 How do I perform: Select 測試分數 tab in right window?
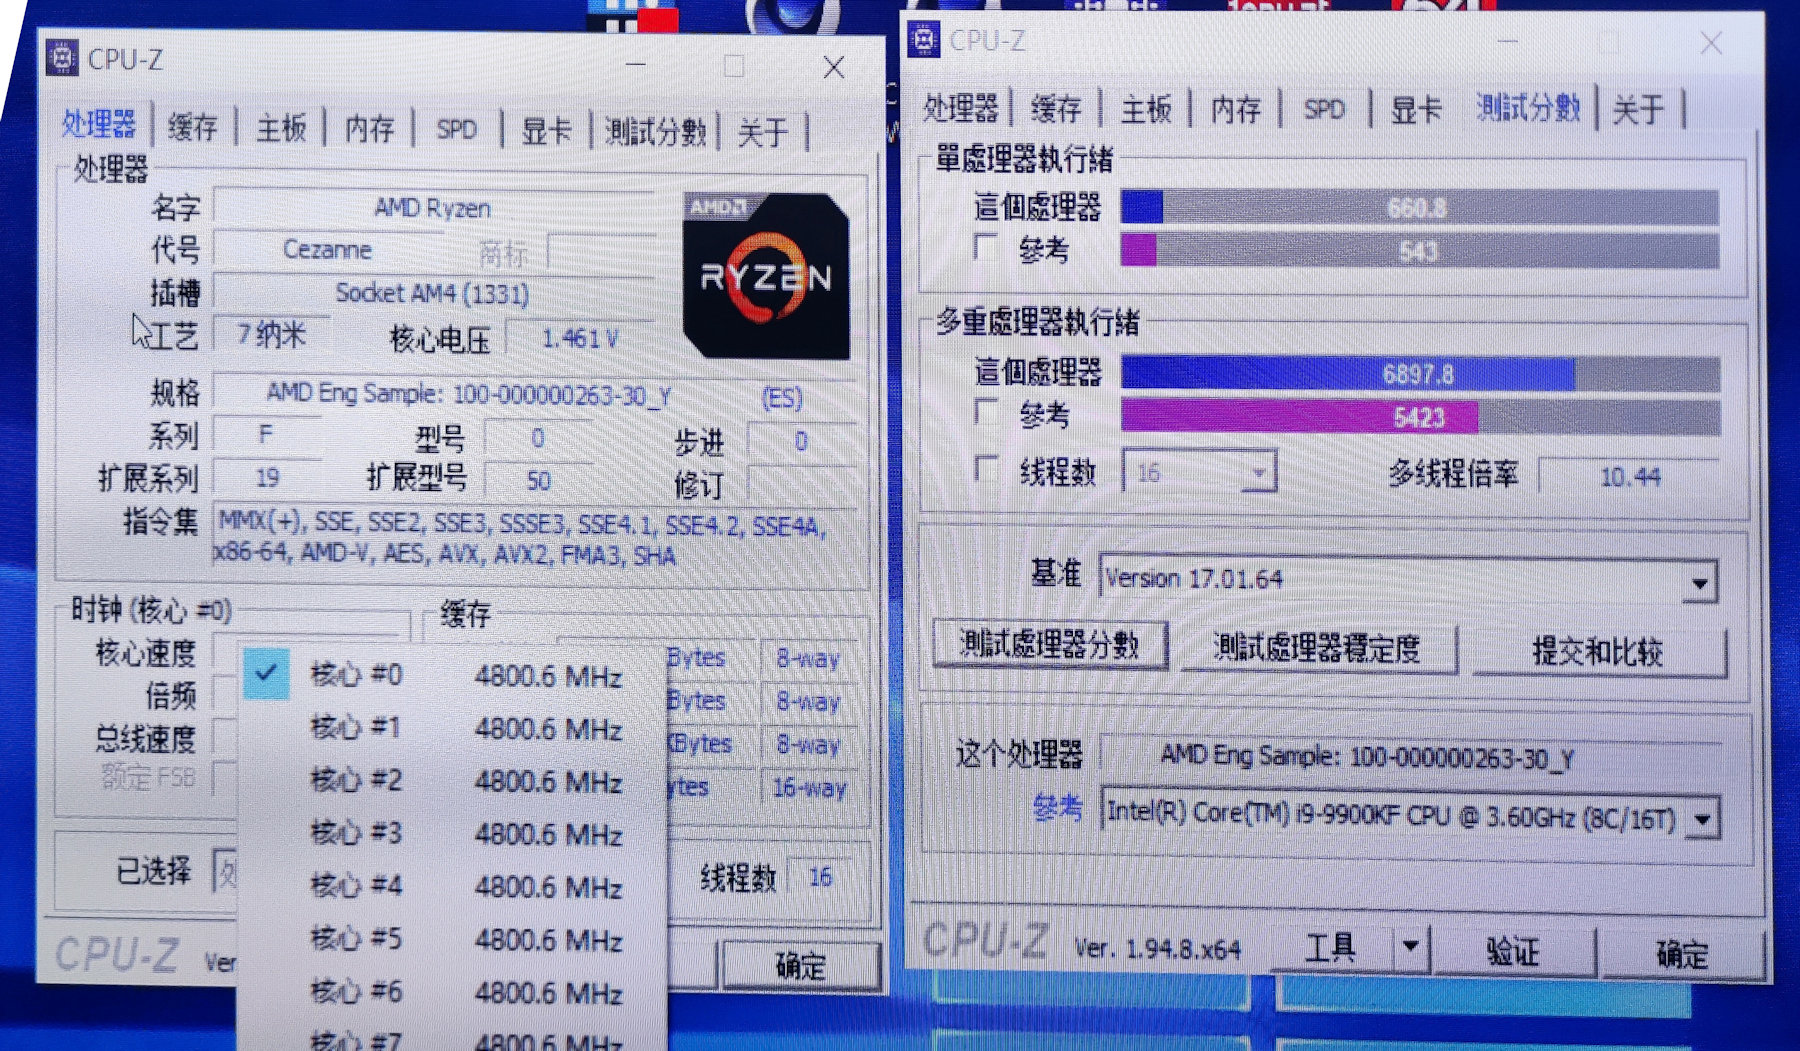[x=1528, y=107]
